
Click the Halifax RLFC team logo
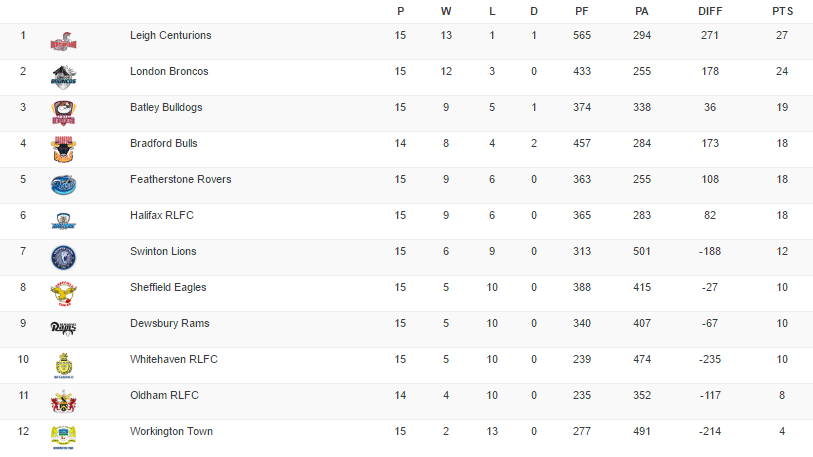coord(63,221)
